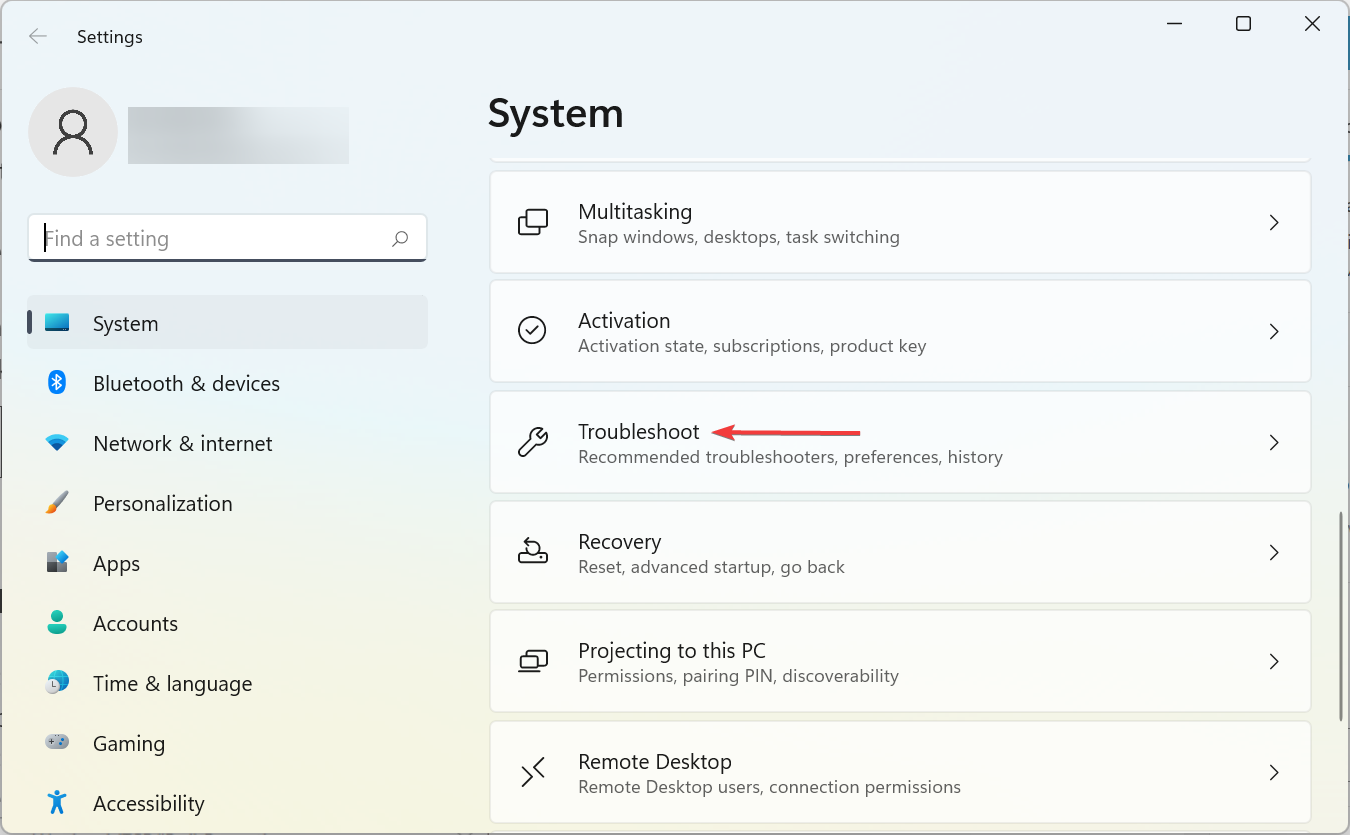
Task: Click the Bluetooth icon in sidebar
Action: (57, 383)
